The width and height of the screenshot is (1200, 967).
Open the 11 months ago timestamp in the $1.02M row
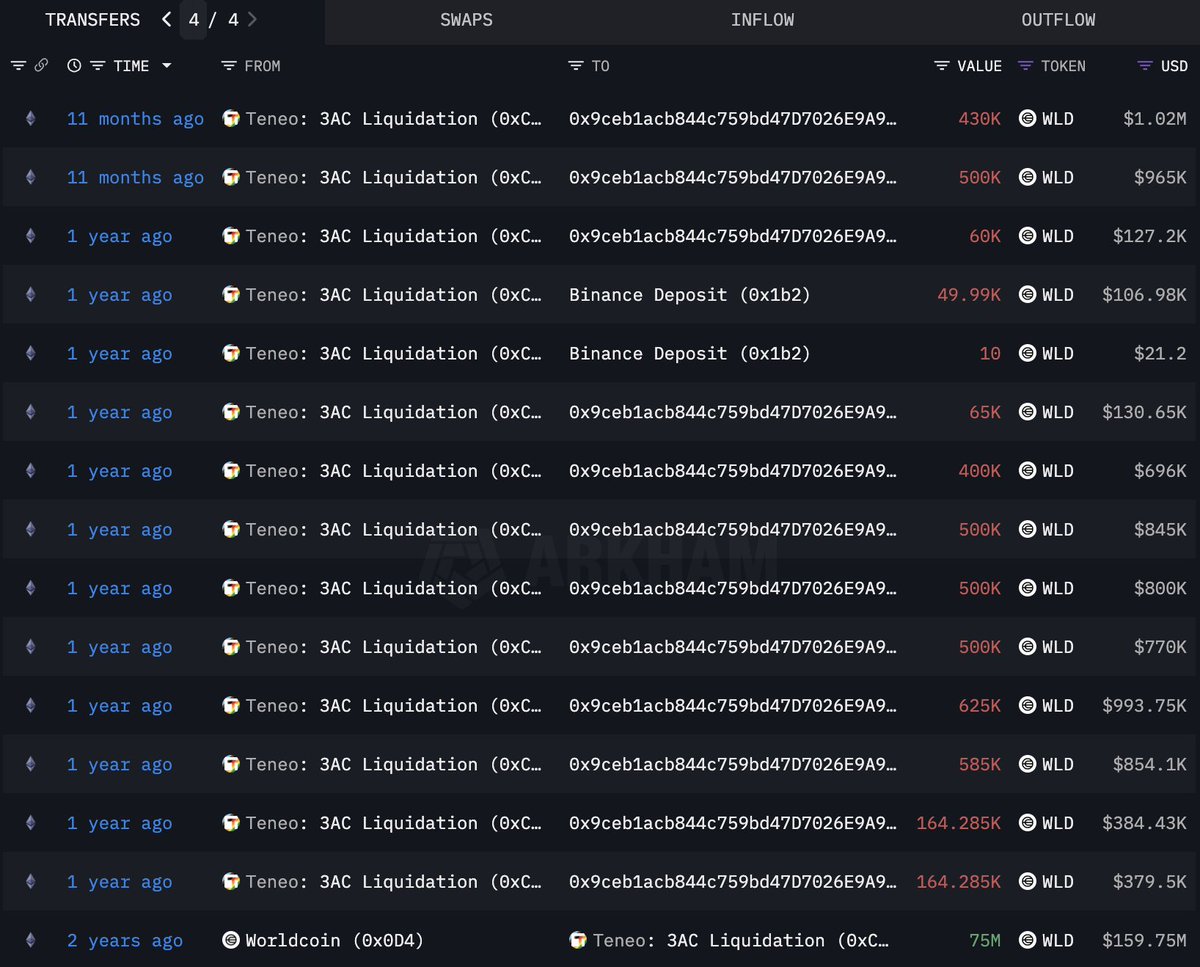tap(135, 119)
